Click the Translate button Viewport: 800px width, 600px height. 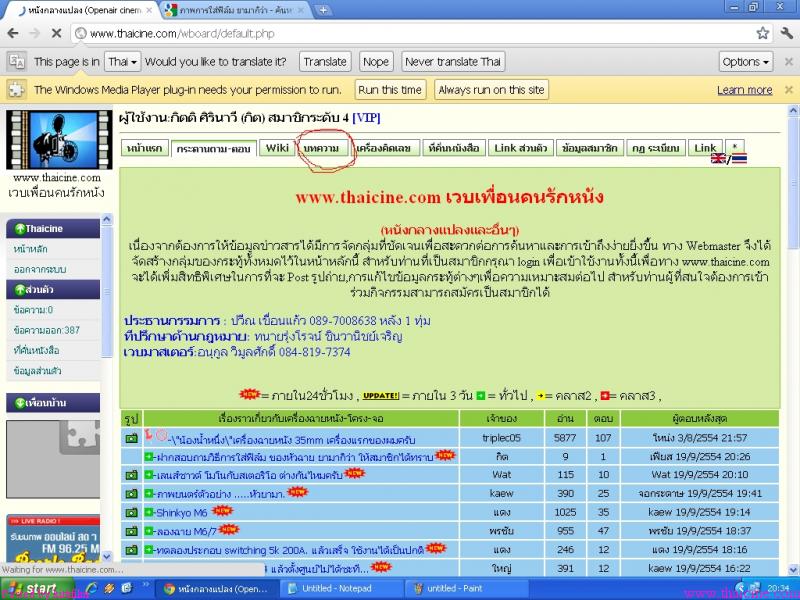click(x=325, y=62)
